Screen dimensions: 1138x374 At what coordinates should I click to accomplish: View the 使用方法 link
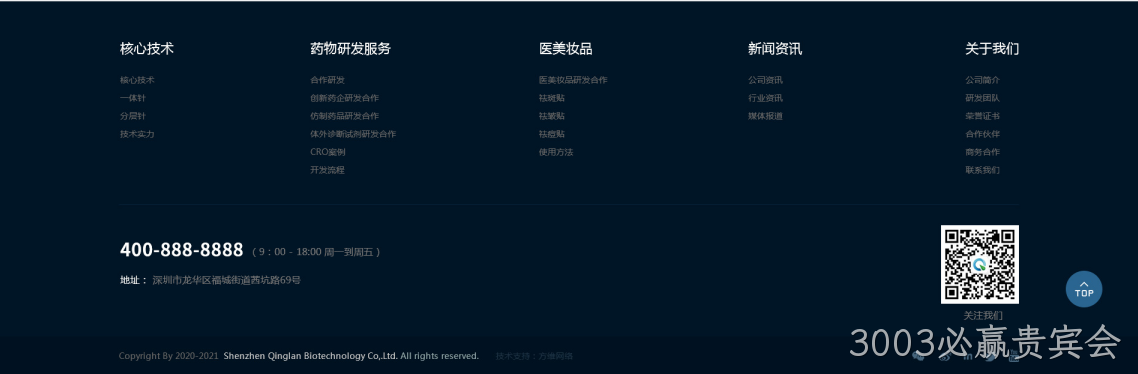pyautogui.click(x=556, y=153)
